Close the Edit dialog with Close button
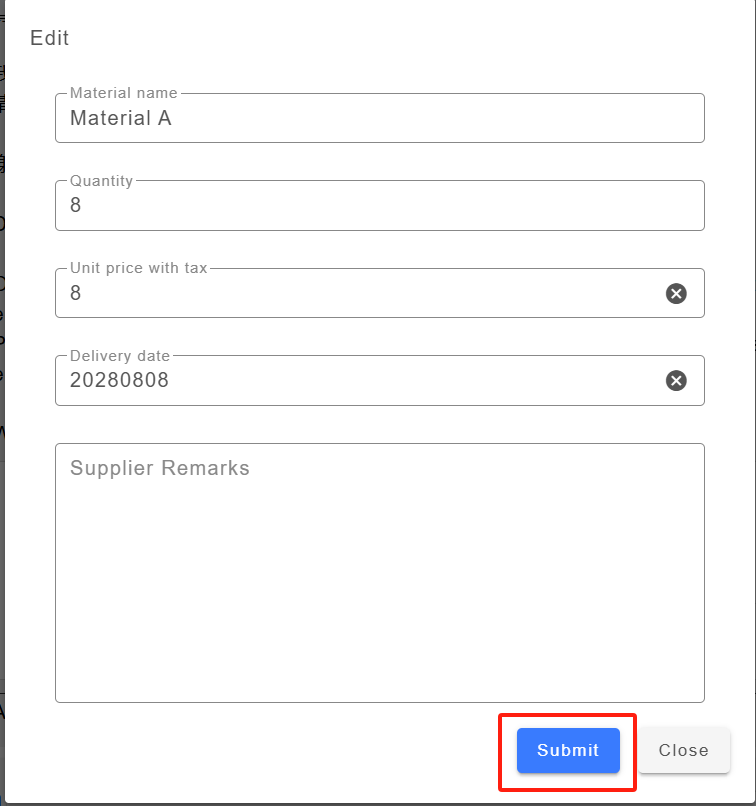This screenshot has height=806, width=756. pos(684,751)
